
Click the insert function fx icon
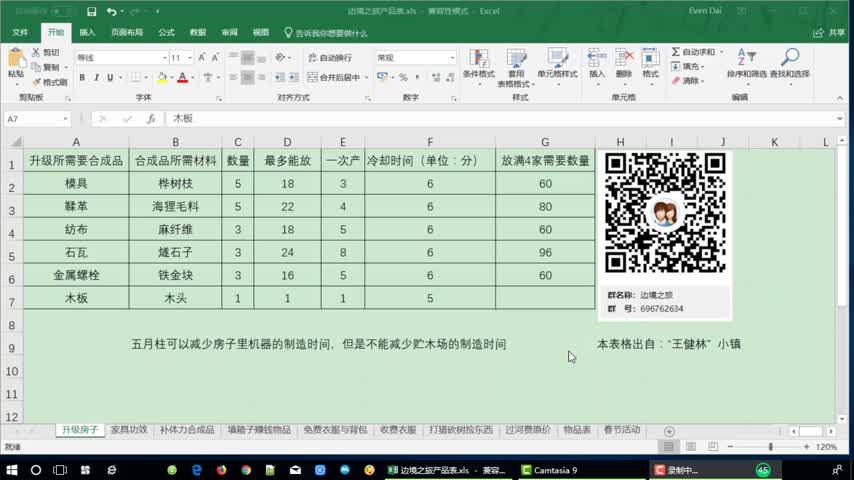click(x=151, y=119)
